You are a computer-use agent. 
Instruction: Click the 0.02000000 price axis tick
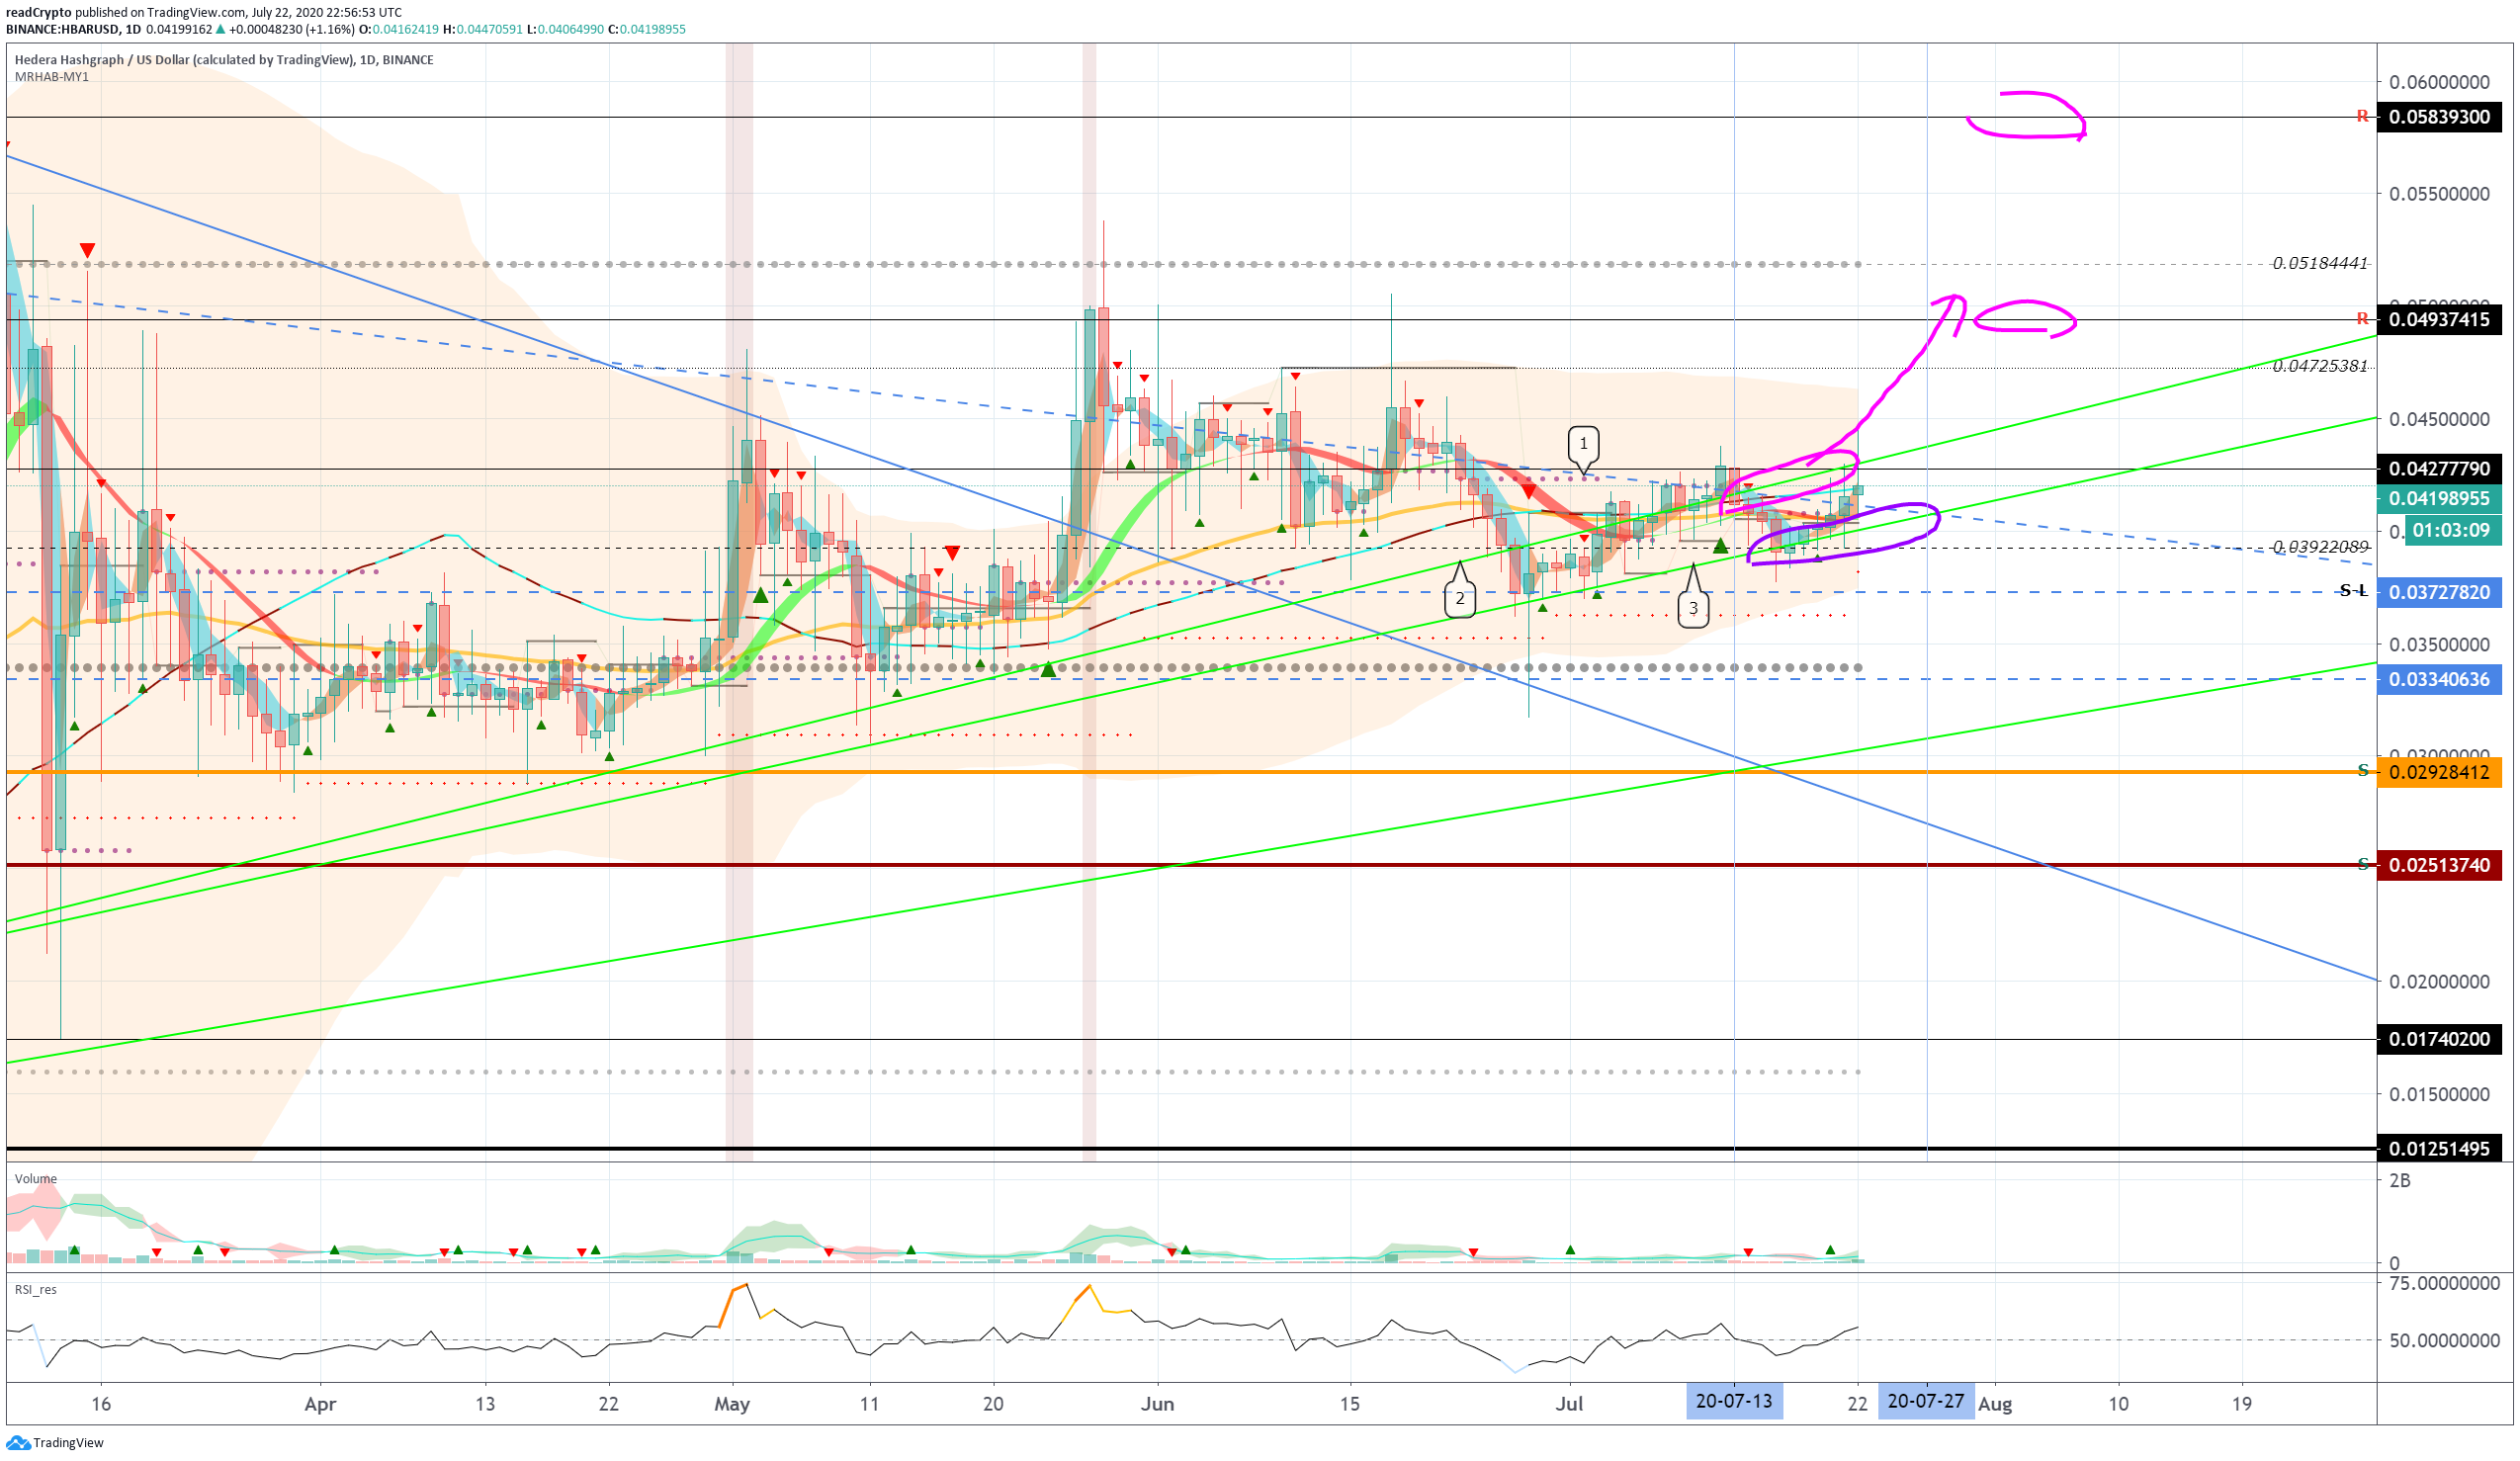pyautogui.click(x=2439, y=983)
